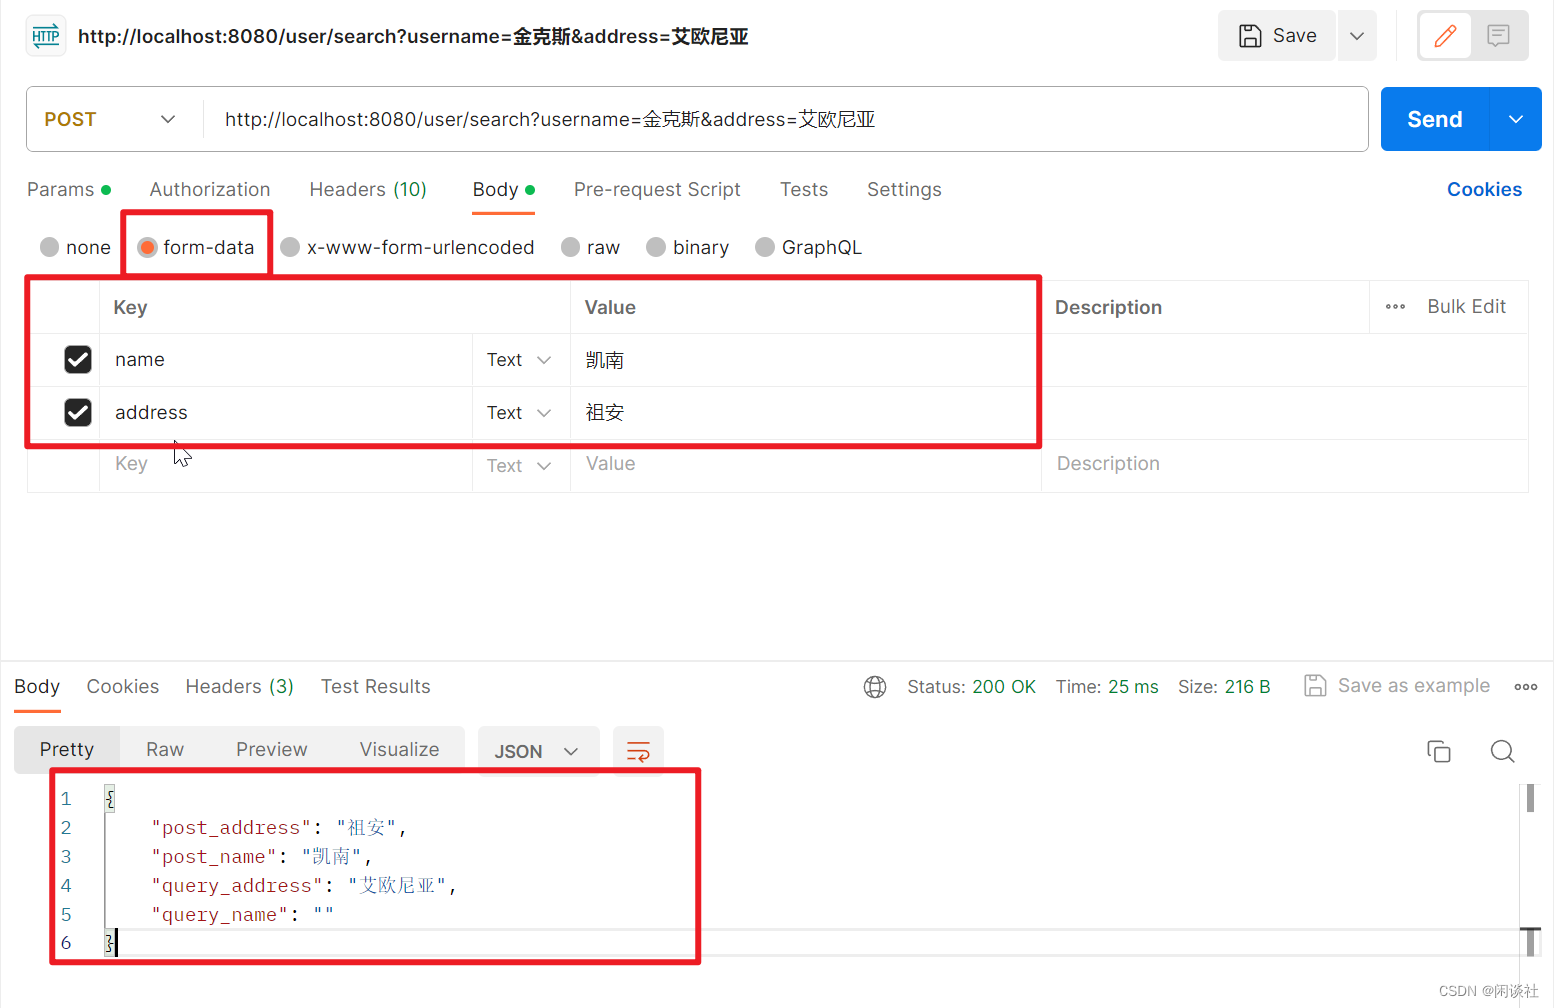The width and height of the screenshot is (1554, 1008).
Task: Uncheck the name row checkbox
Action: pos(78,359)
